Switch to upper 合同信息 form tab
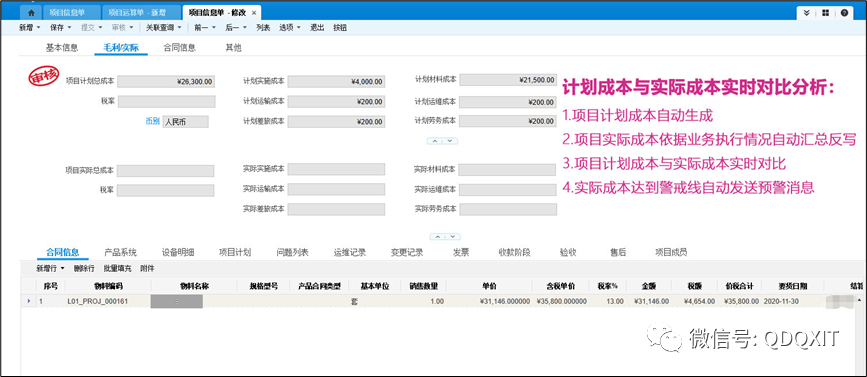 180,48
